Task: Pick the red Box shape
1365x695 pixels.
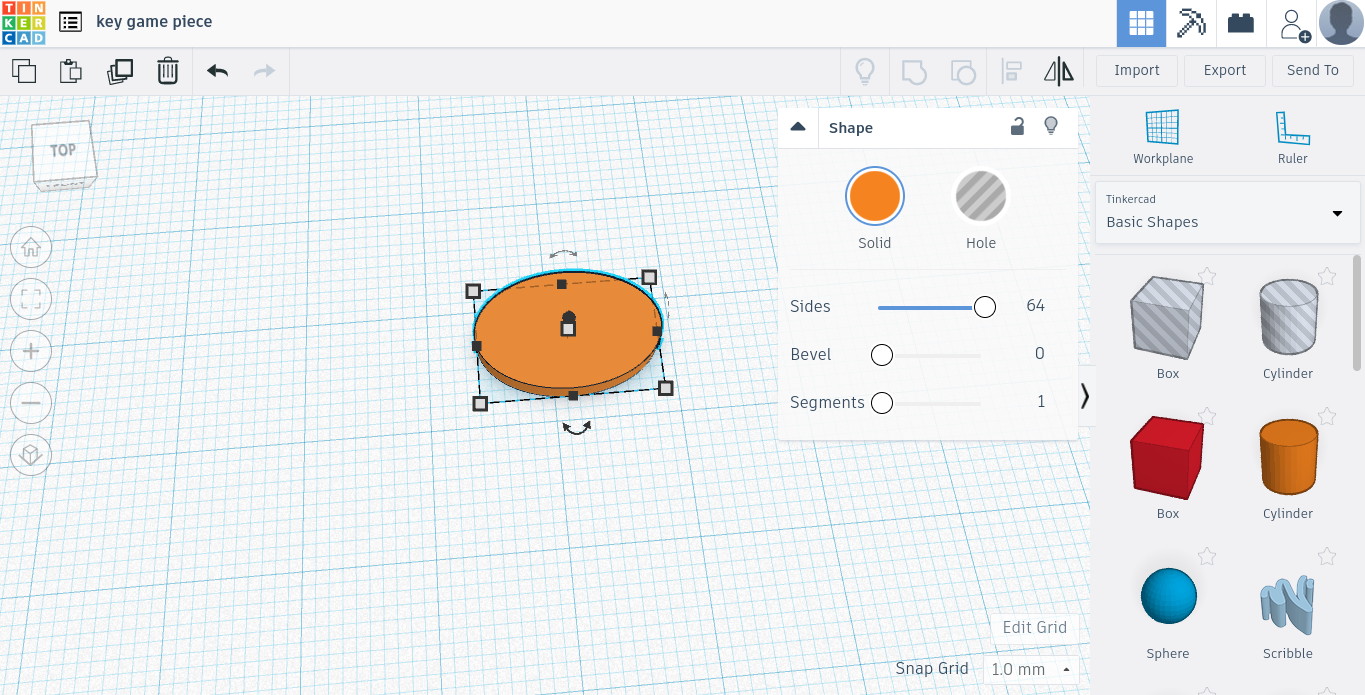Action: (x=1168, y=459)
